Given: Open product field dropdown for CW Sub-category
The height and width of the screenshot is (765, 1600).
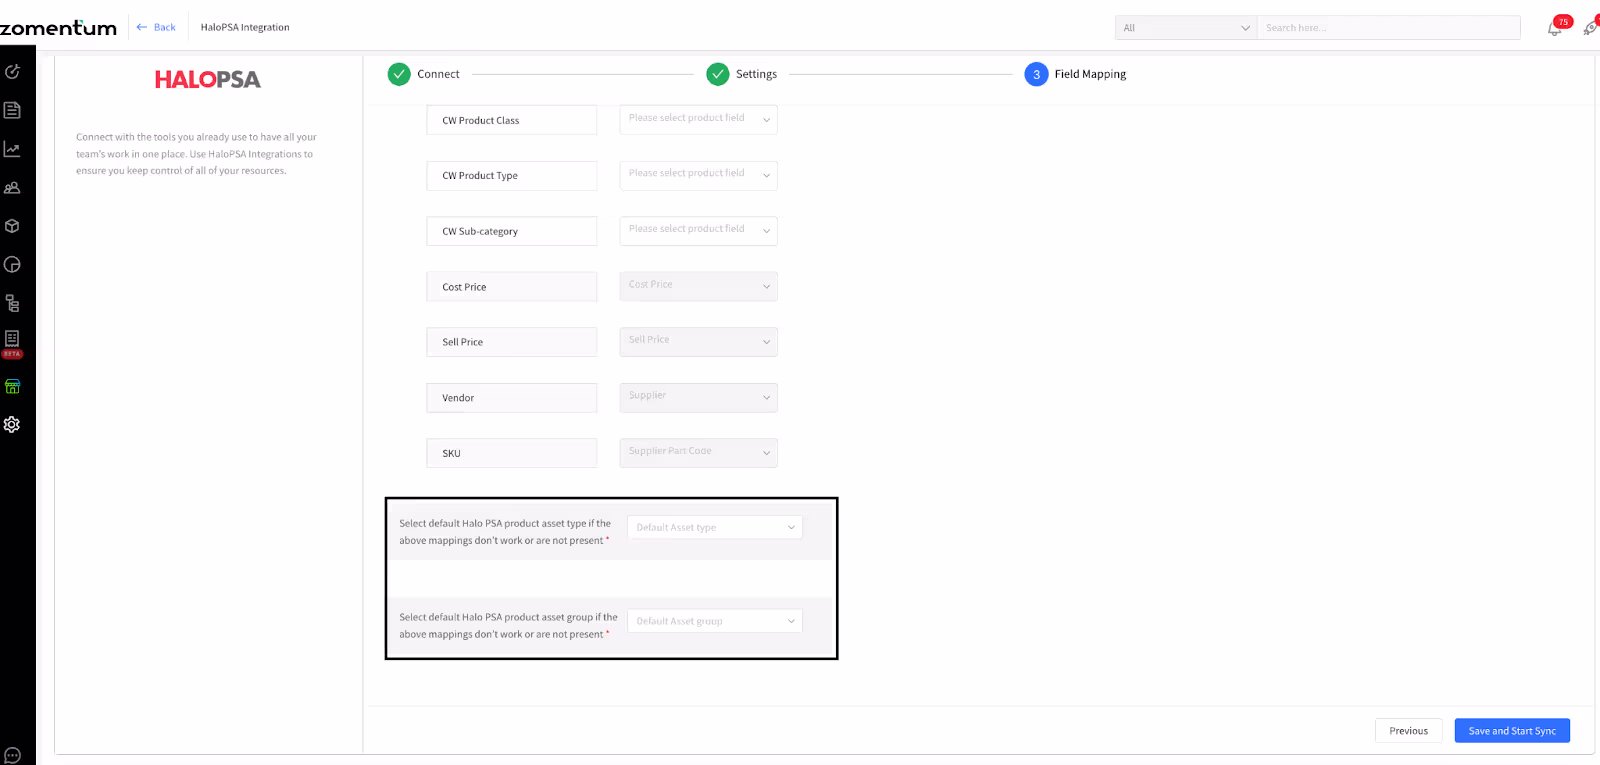Looking at the screenshot, I should [x=698, y=230].
